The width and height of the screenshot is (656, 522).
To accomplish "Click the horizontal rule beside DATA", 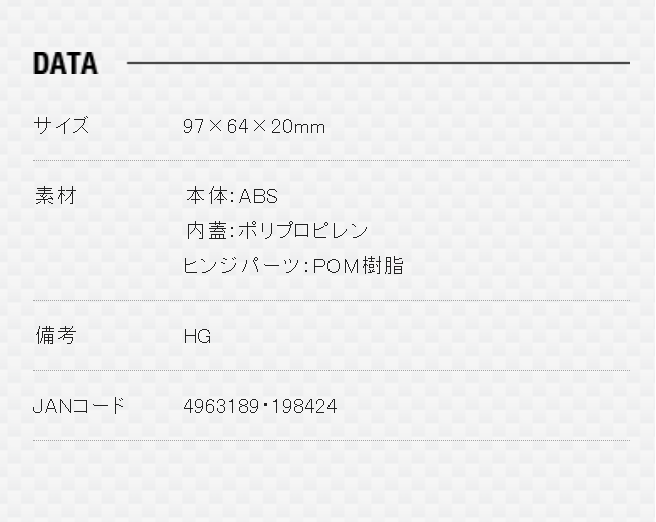I will (378, 63).
